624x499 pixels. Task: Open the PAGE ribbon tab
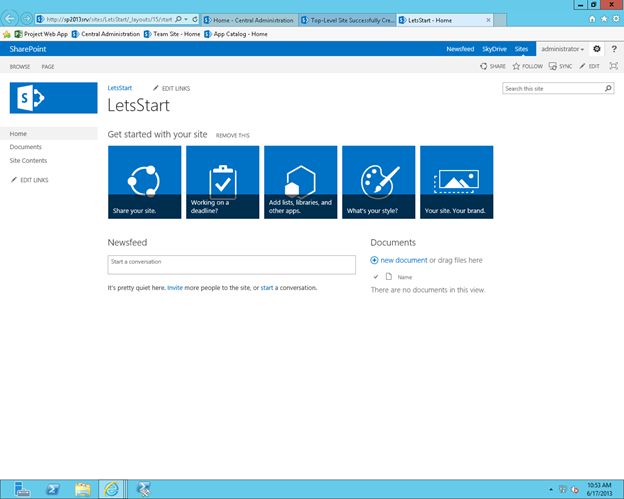point(48,66)
